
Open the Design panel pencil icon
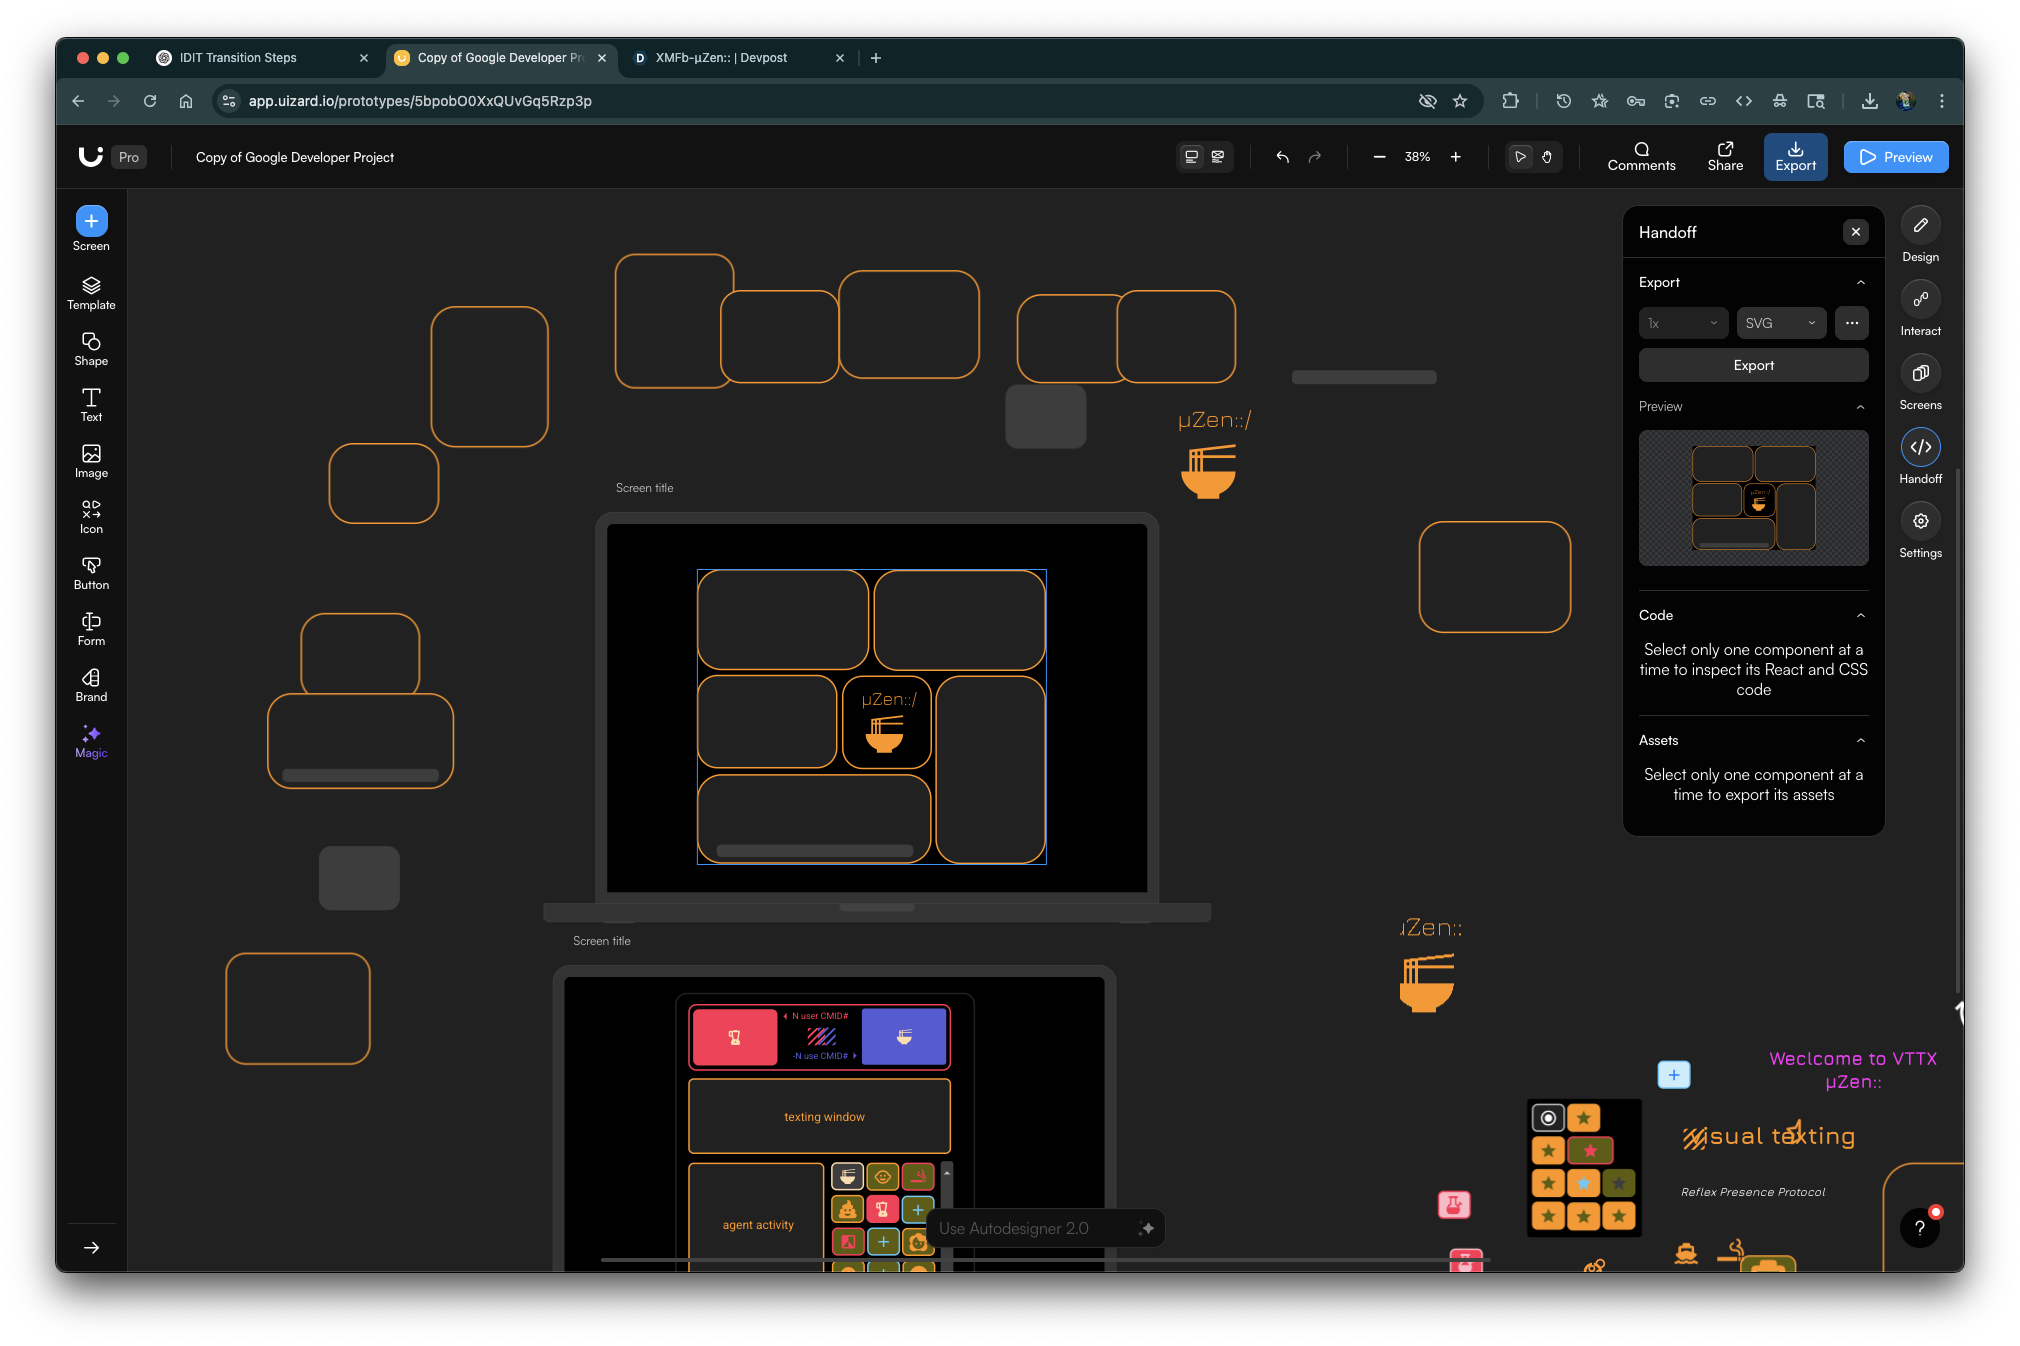pyautogui.click(x=1920, y=226)
